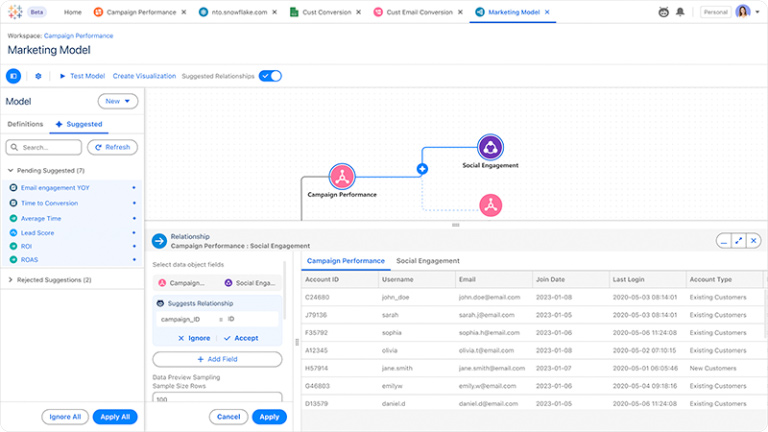Click cell john.doe@email.com
The image size is (768, 432).
[489, 297]
